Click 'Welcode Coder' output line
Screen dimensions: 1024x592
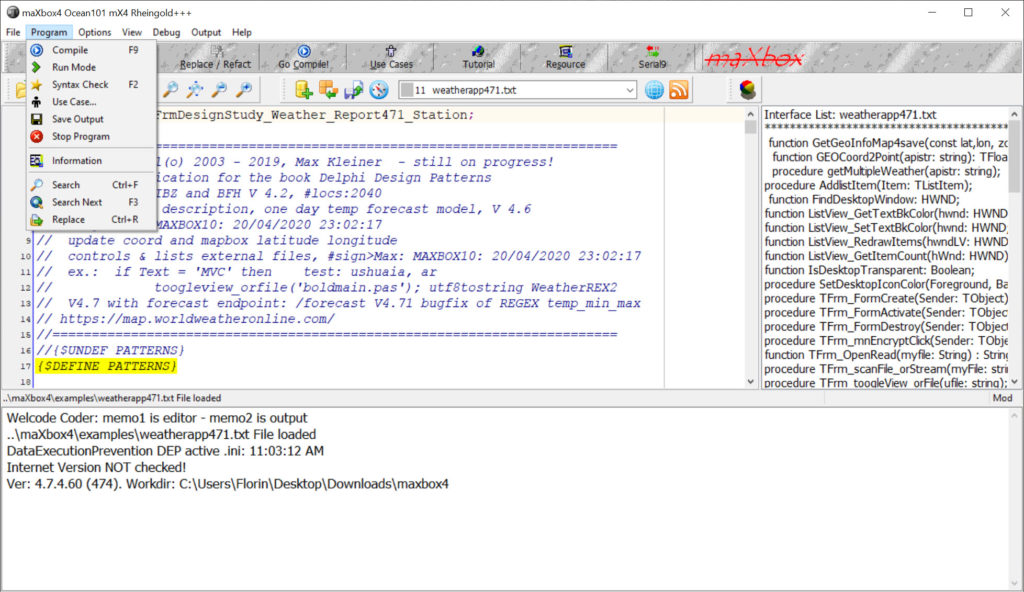pos(157,418)
